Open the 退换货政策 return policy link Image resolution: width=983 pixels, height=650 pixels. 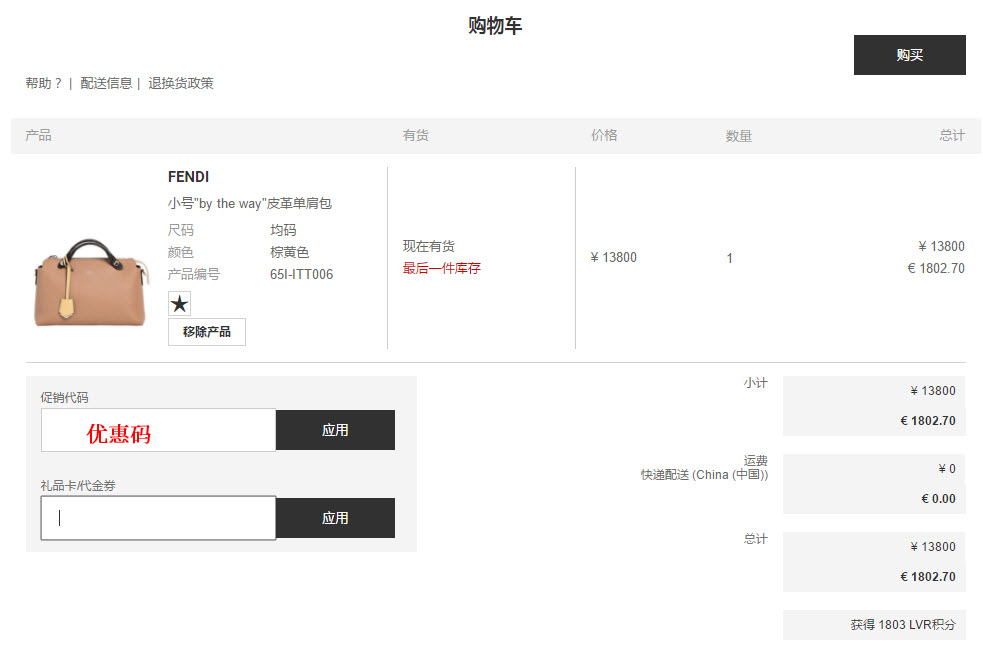pyautogui.click(x=181, y=83)
